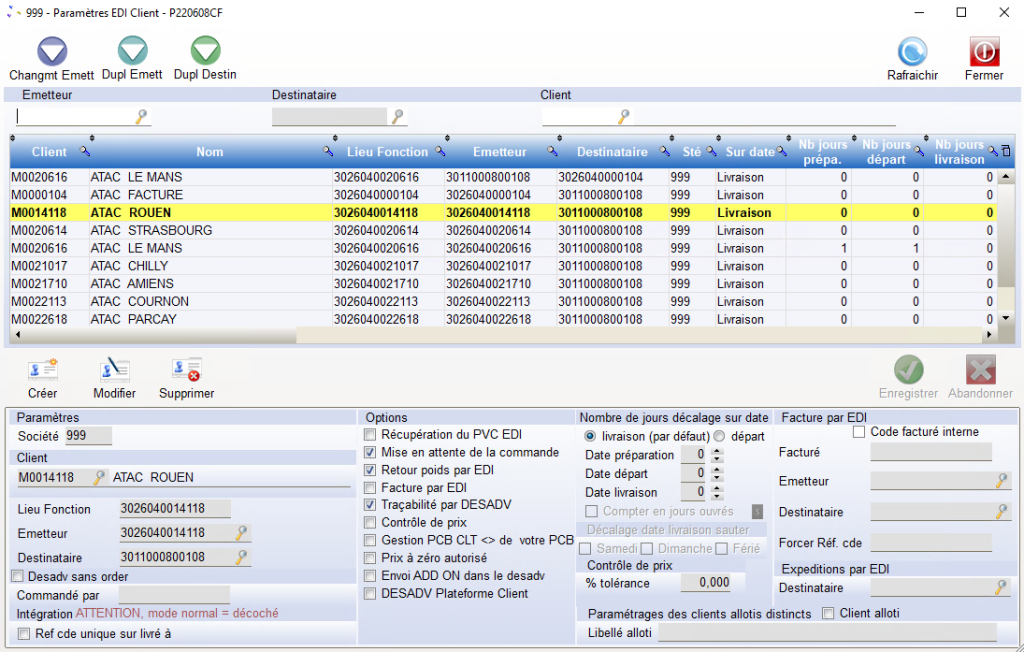Open the Emetteur filter lookup key
1024x652 pixels.
pos(142,117)
